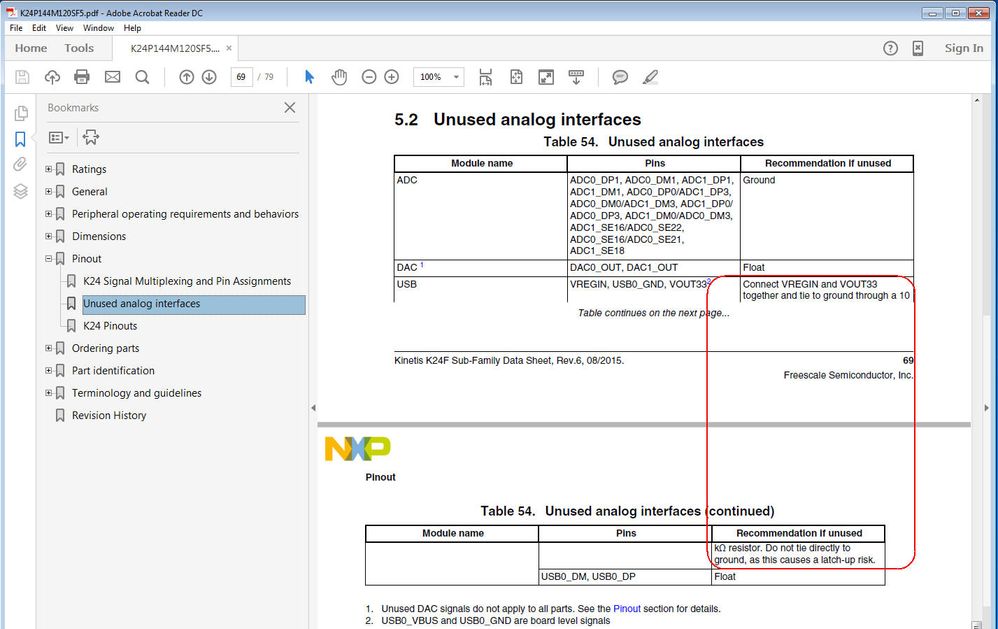Click the find current bookmark icon

pyautogui.click(x=90, y=137)
